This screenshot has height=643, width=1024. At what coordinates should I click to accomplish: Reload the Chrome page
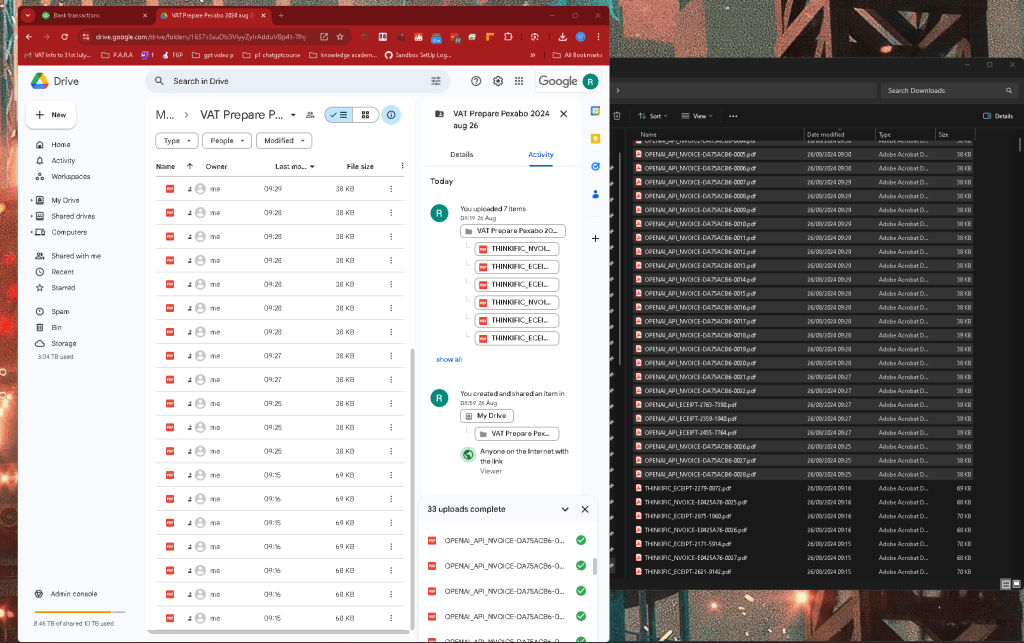(64, 37)
